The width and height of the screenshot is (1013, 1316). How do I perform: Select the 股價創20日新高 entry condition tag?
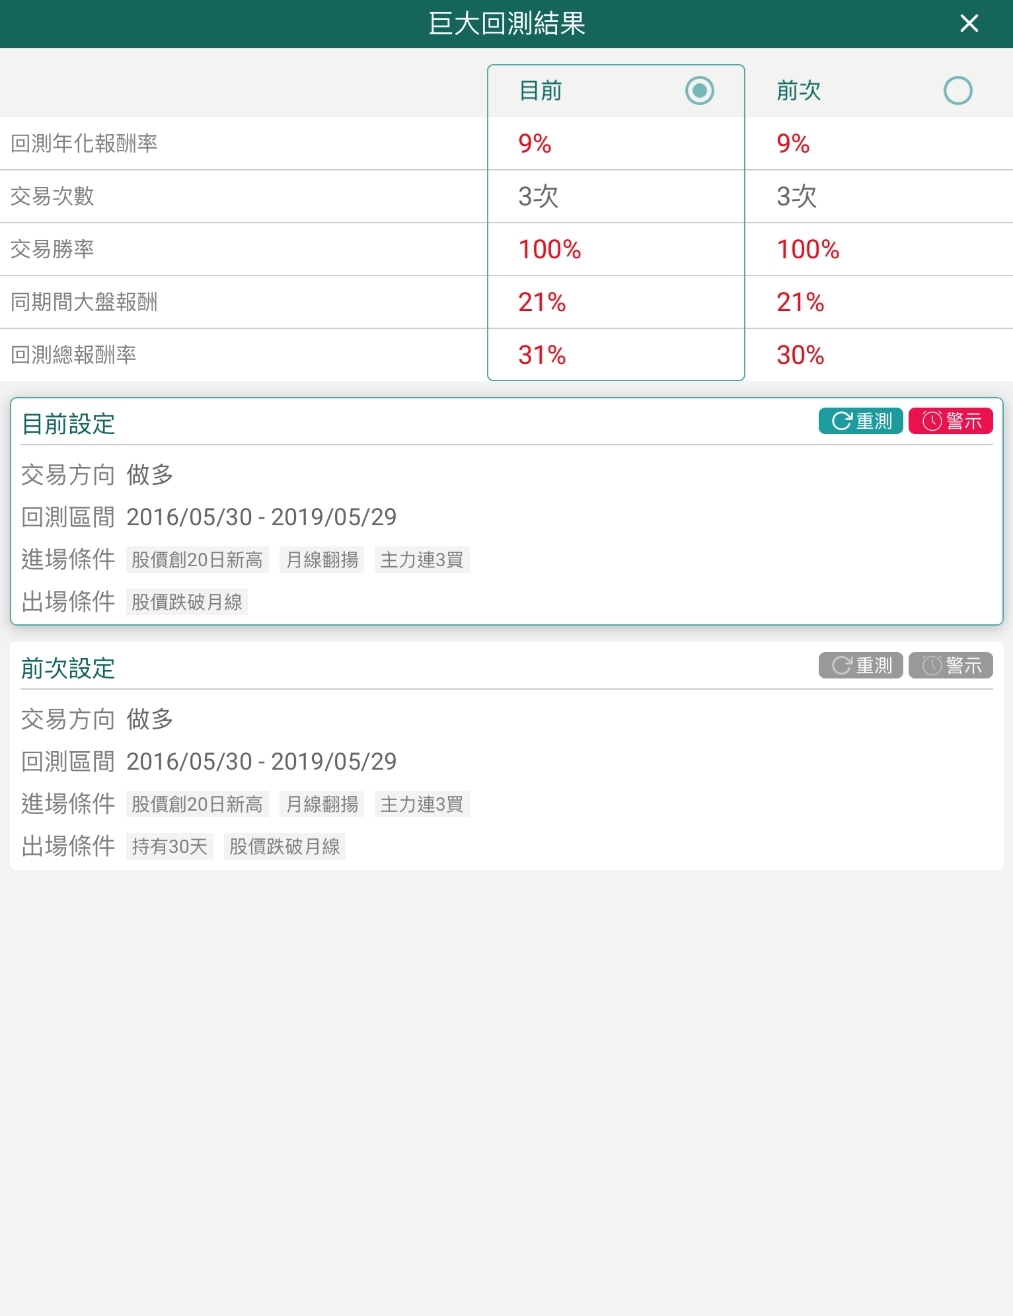(196, 559)
